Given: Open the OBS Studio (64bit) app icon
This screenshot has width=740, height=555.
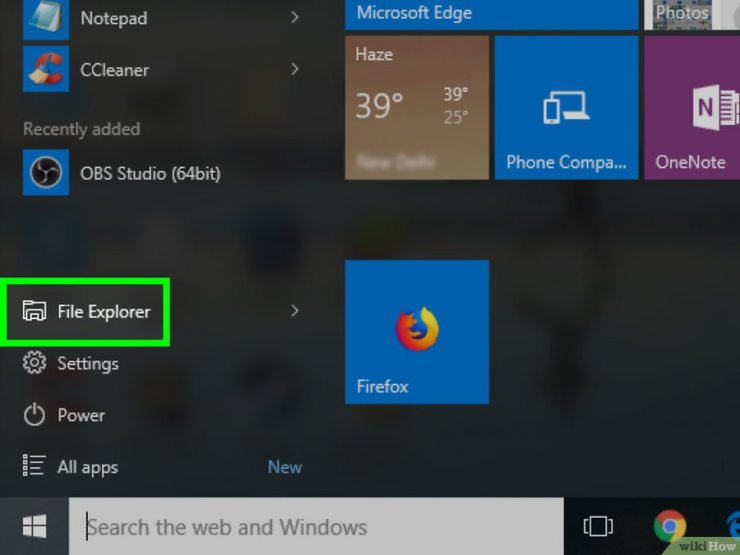Looking at the screenshot, I should 46,172.
